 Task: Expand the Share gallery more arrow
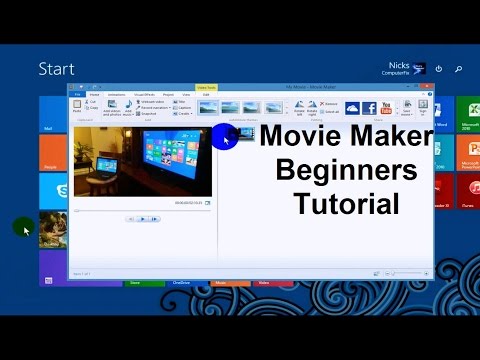click(x=397, y=113)
